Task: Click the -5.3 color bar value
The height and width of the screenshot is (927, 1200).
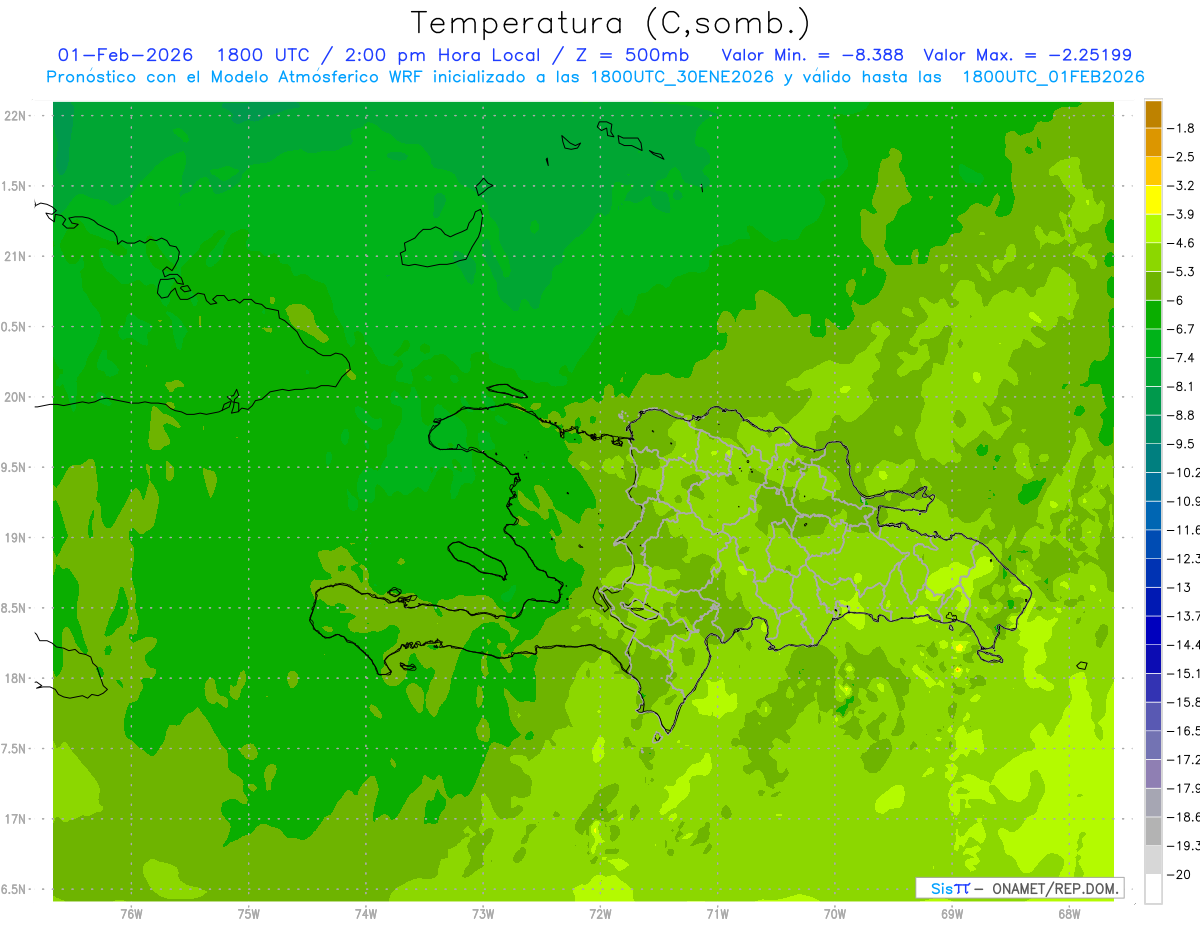Action: 1181,272
